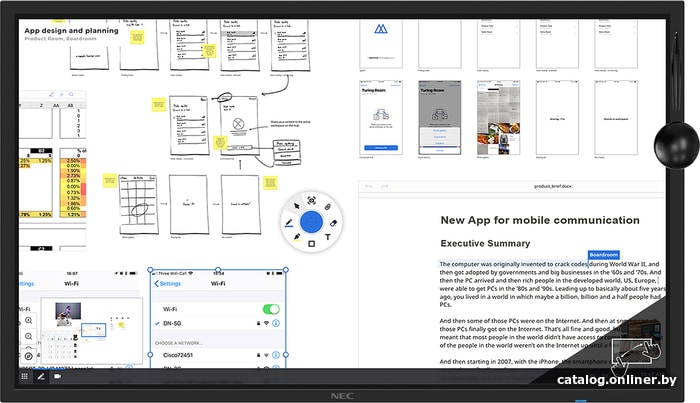
Task: Click the search icon in spreadsheet toolbar
Action: coord(71,94)
